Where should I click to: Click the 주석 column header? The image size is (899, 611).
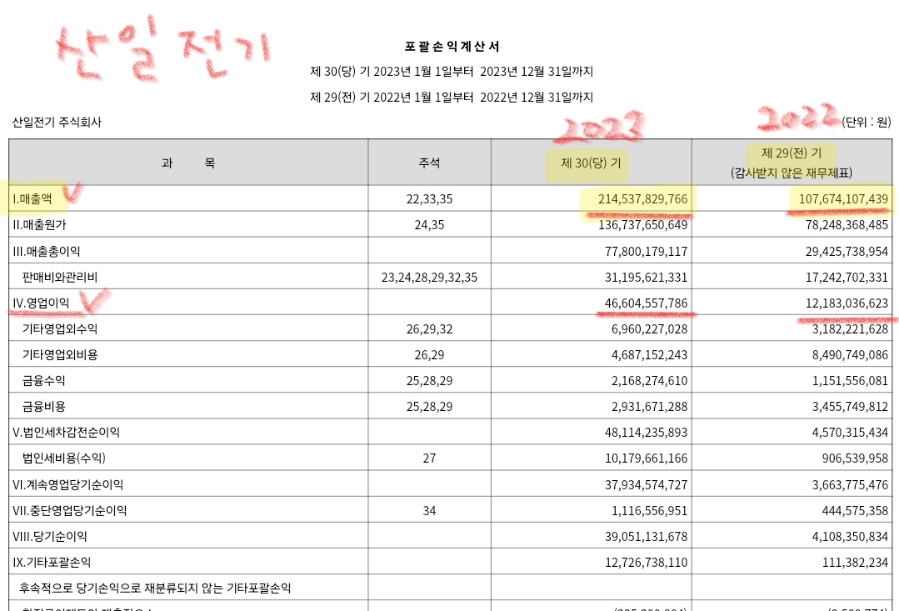(x=429, y=163)
